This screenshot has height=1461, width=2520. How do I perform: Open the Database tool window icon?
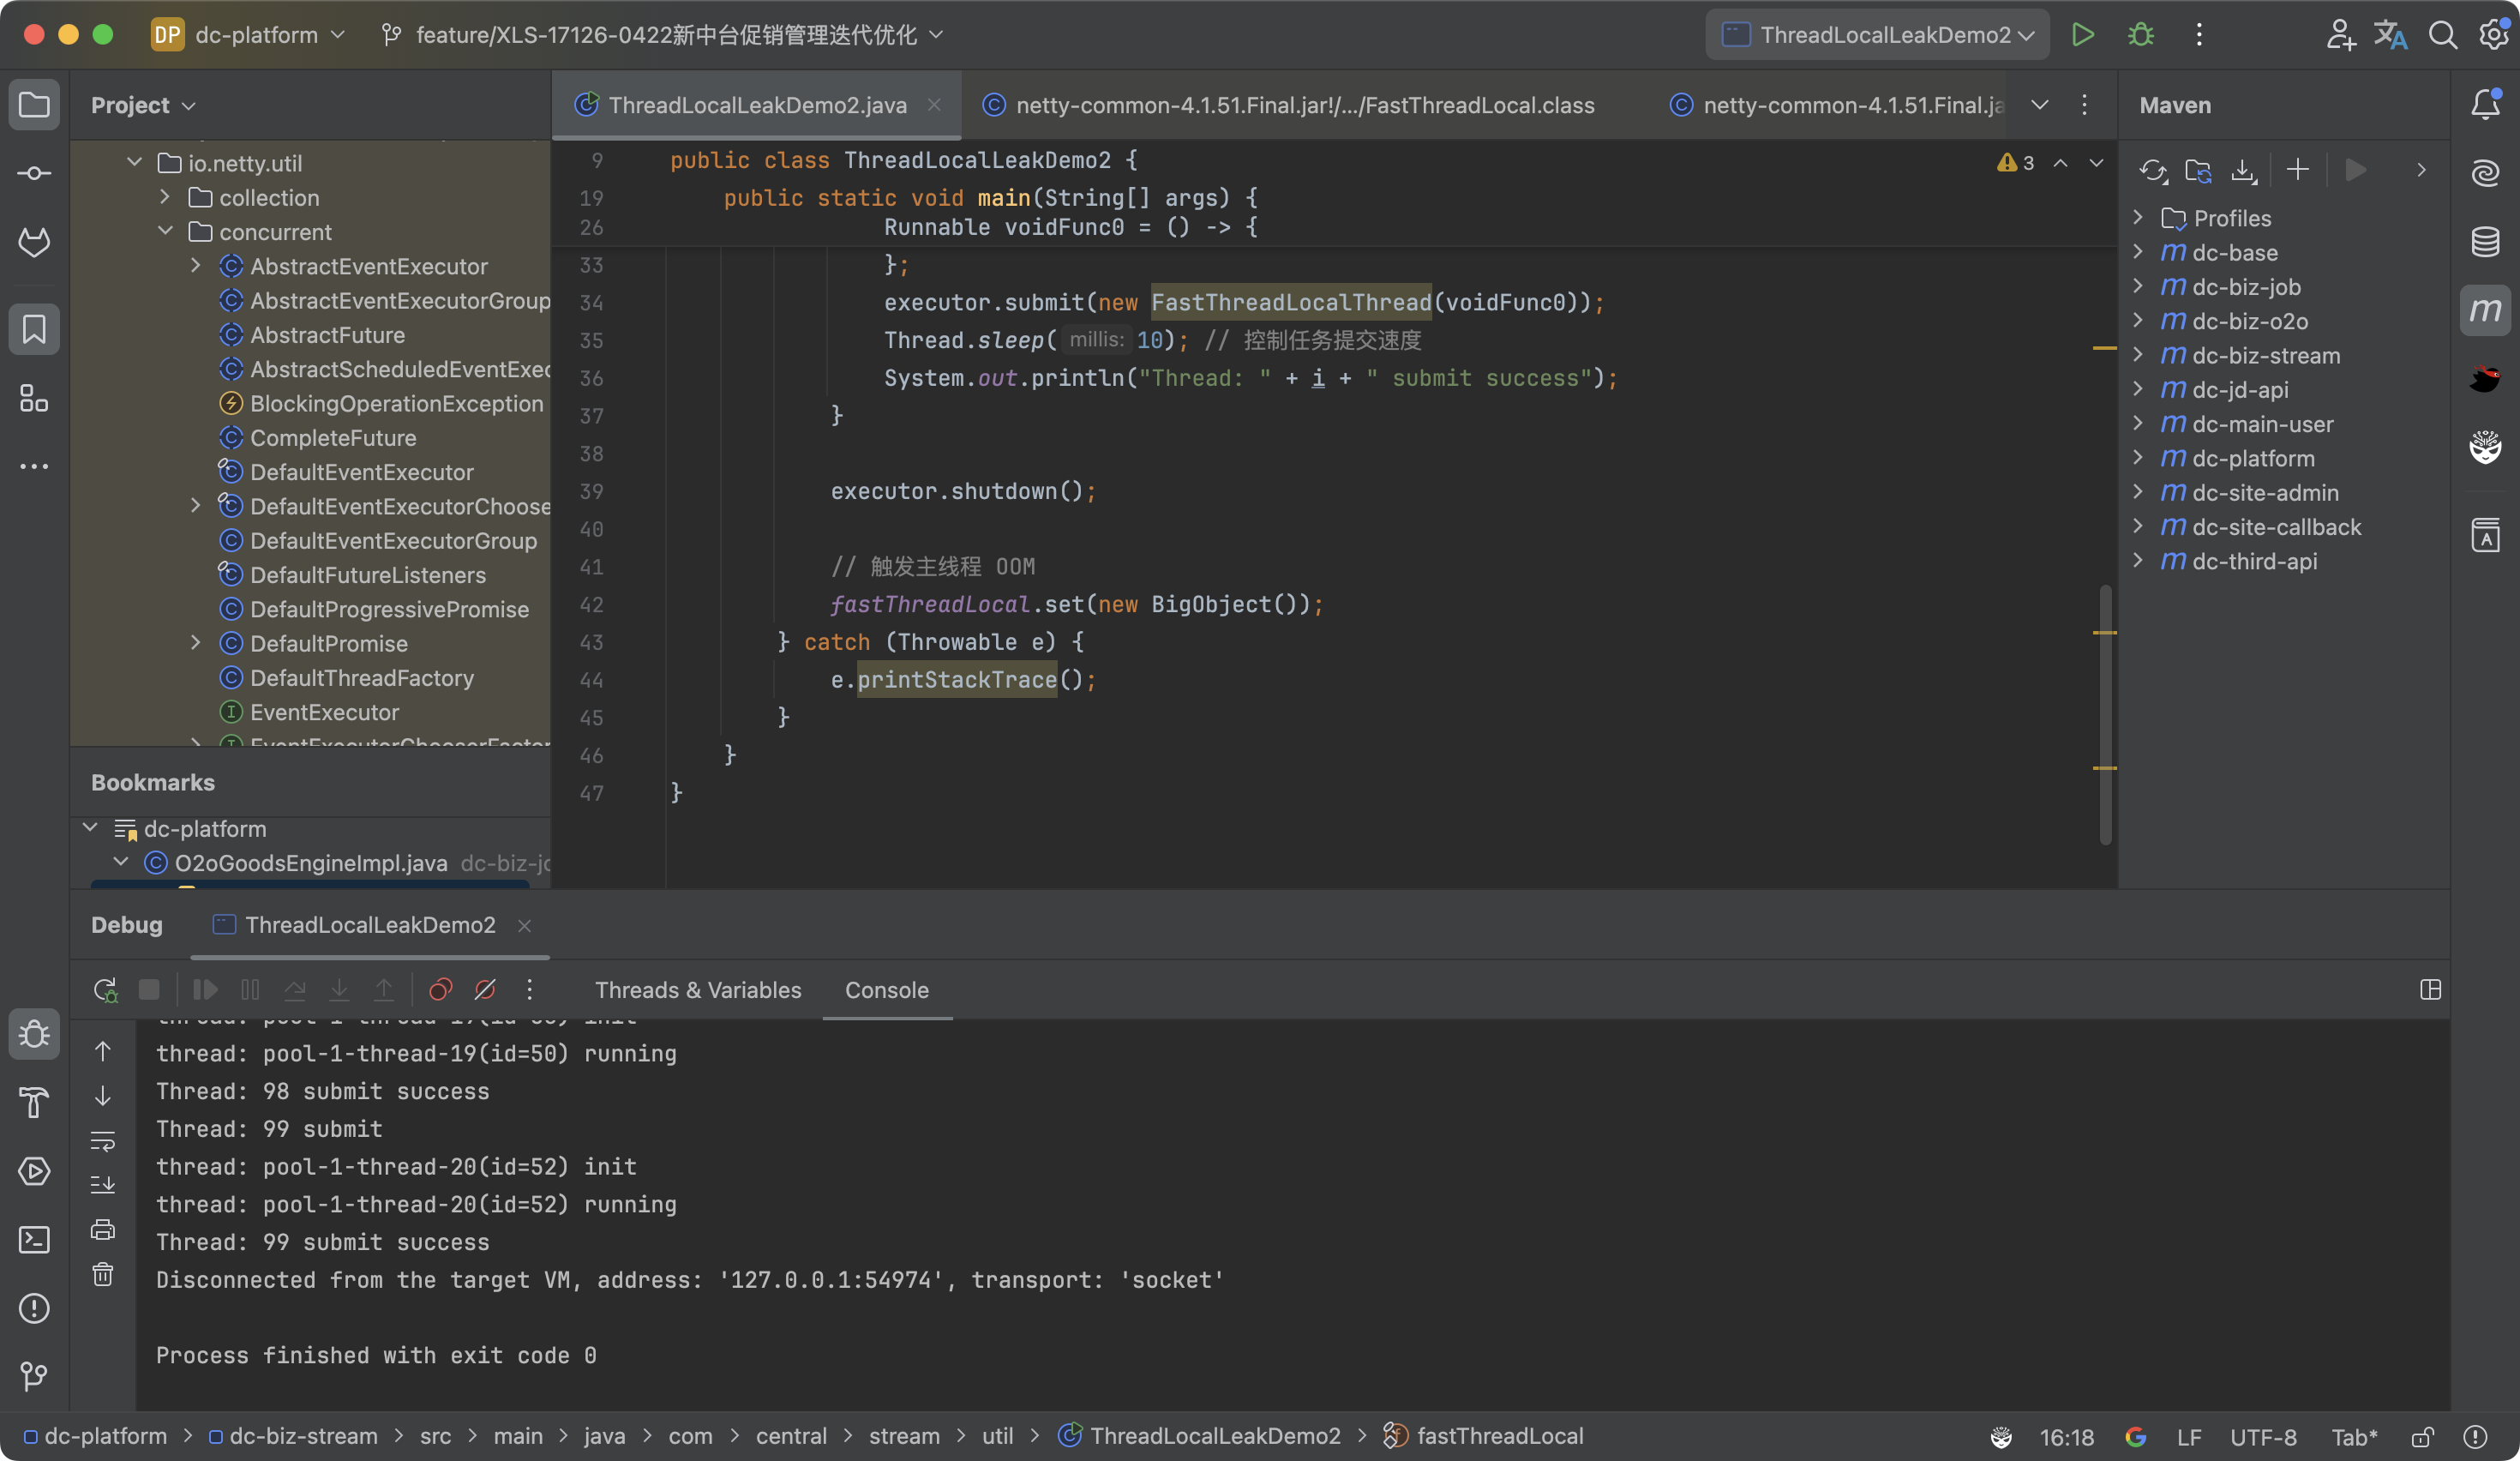(x=2485, y=242)
